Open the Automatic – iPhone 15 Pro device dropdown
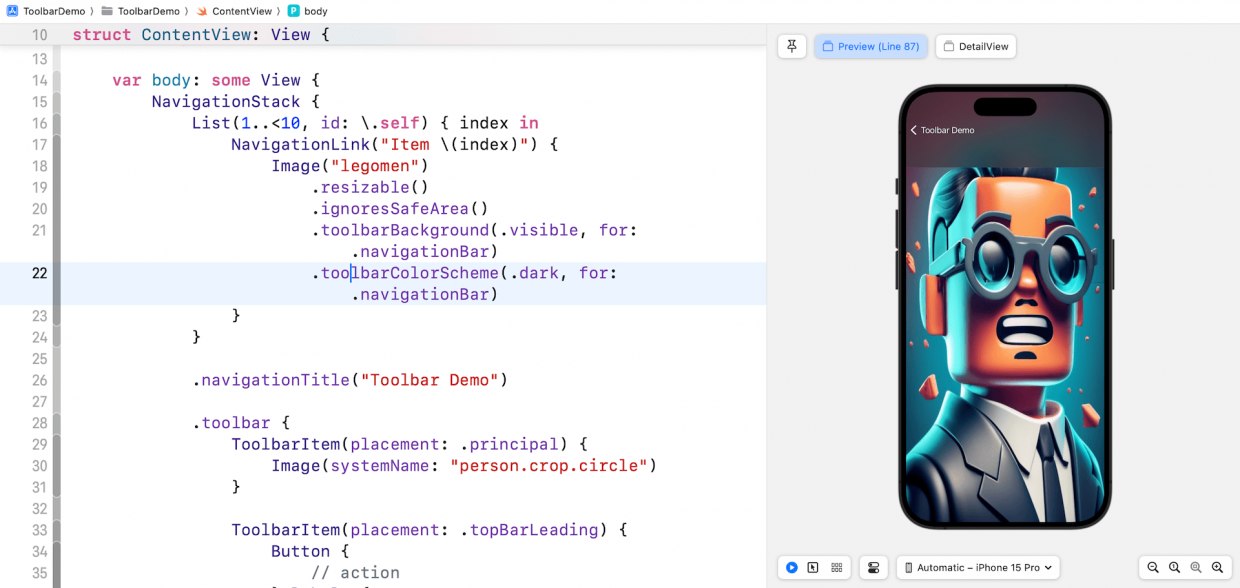This screenshot has height=588, width=1240. (977, 567)
